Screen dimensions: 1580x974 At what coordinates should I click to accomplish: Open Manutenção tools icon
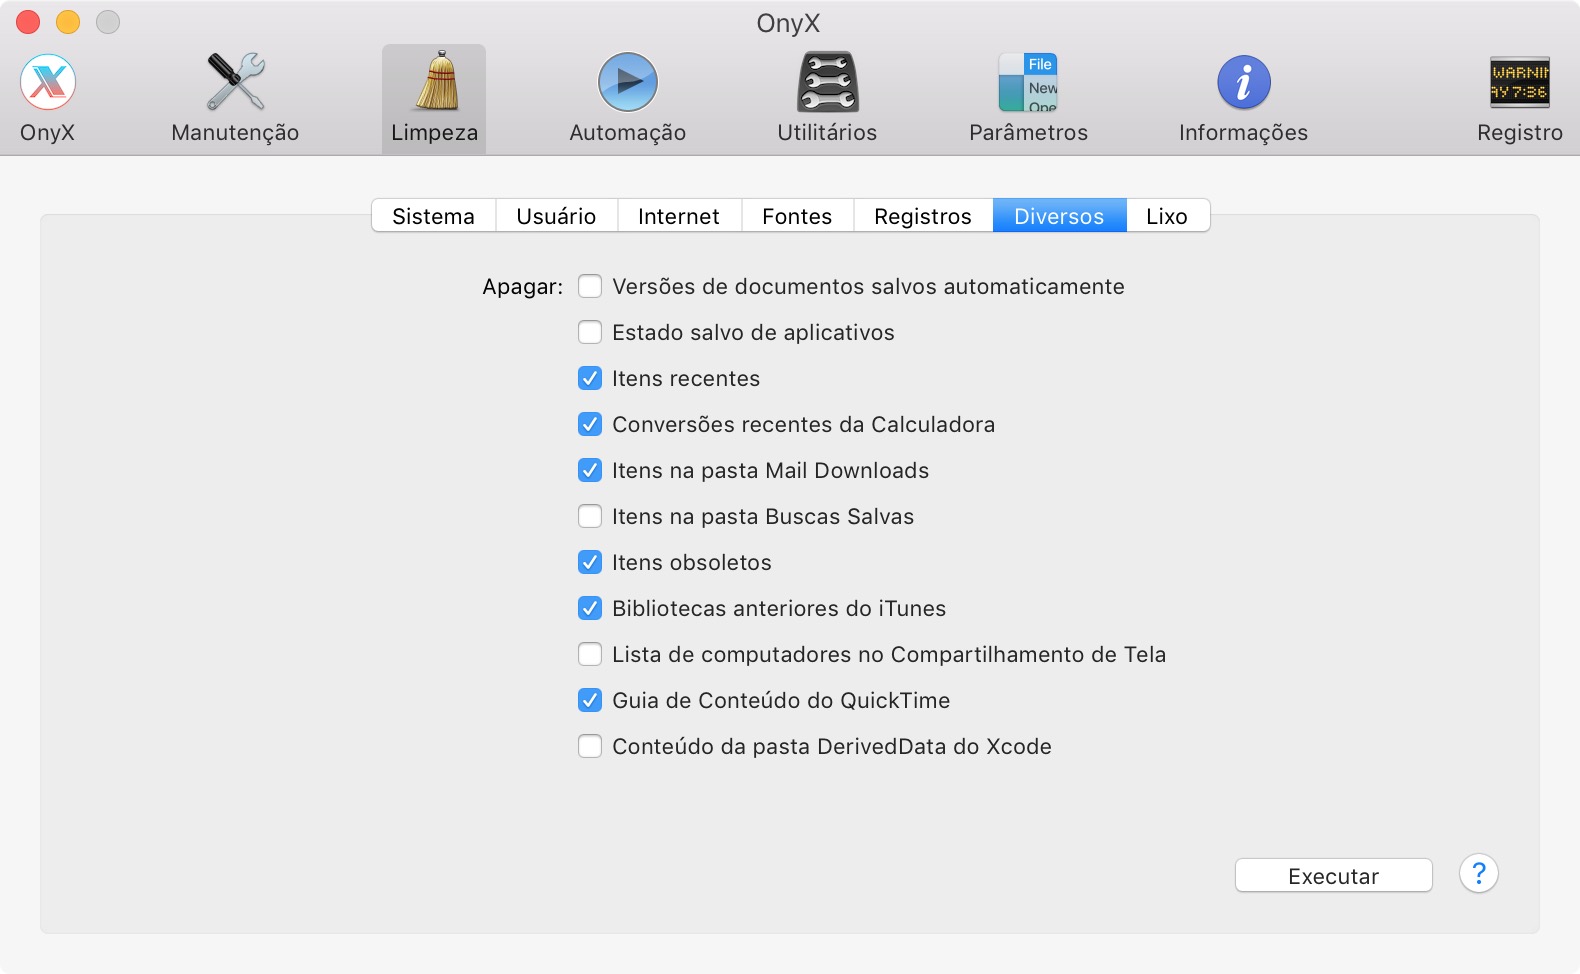[235, 82]
